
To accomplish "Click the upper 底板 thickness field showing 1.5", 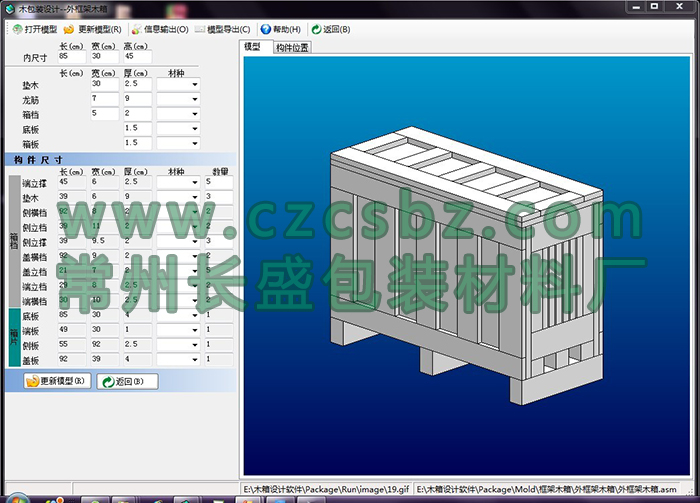I will [x=138, y=129].
